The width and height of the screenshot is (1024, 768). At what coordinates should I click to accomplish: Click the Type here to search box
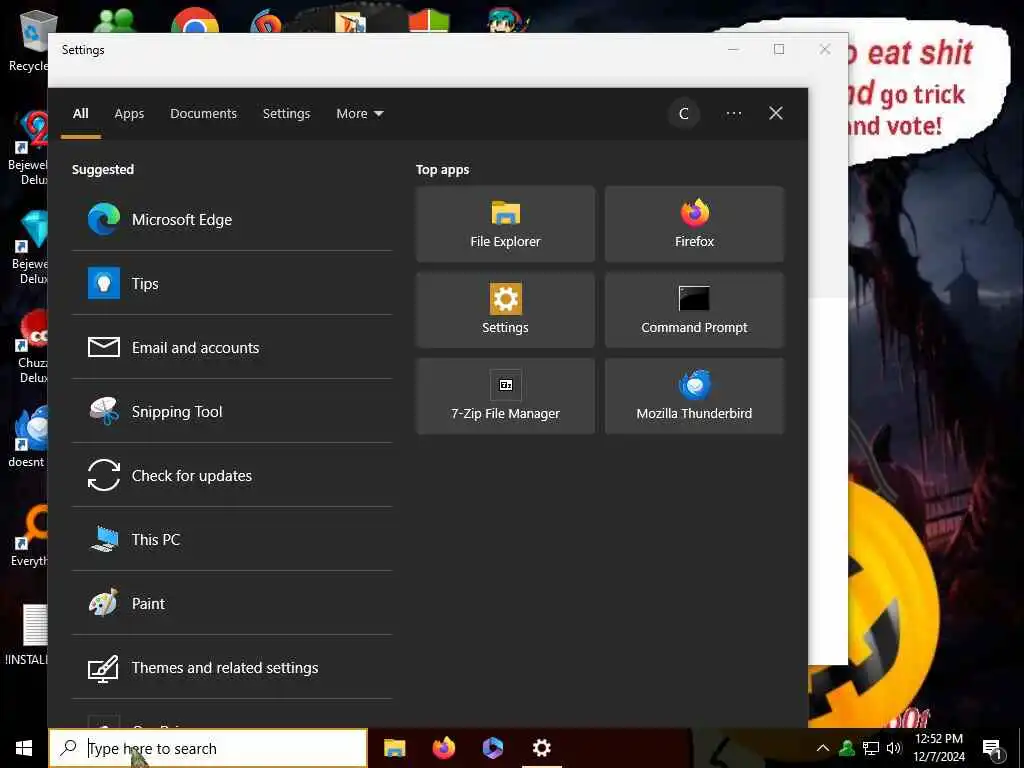coord(208,748)
